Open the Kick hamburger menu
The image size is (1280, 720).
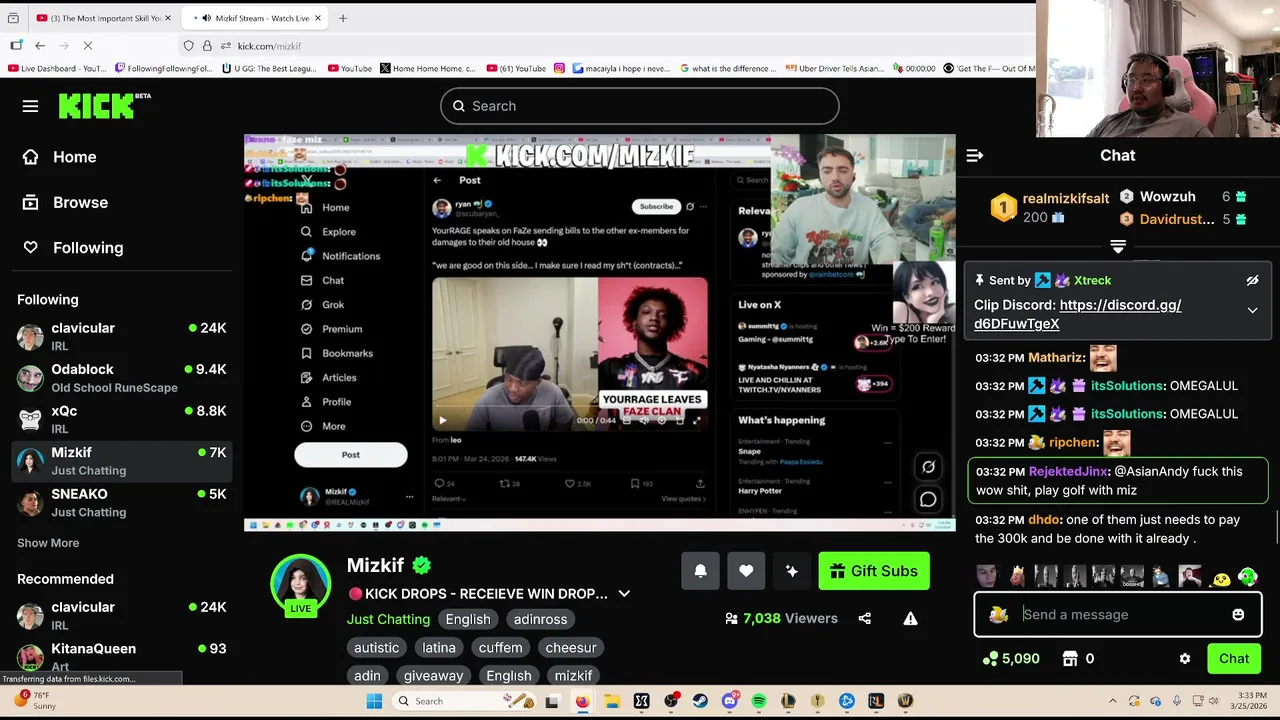[x=30, y=106]
